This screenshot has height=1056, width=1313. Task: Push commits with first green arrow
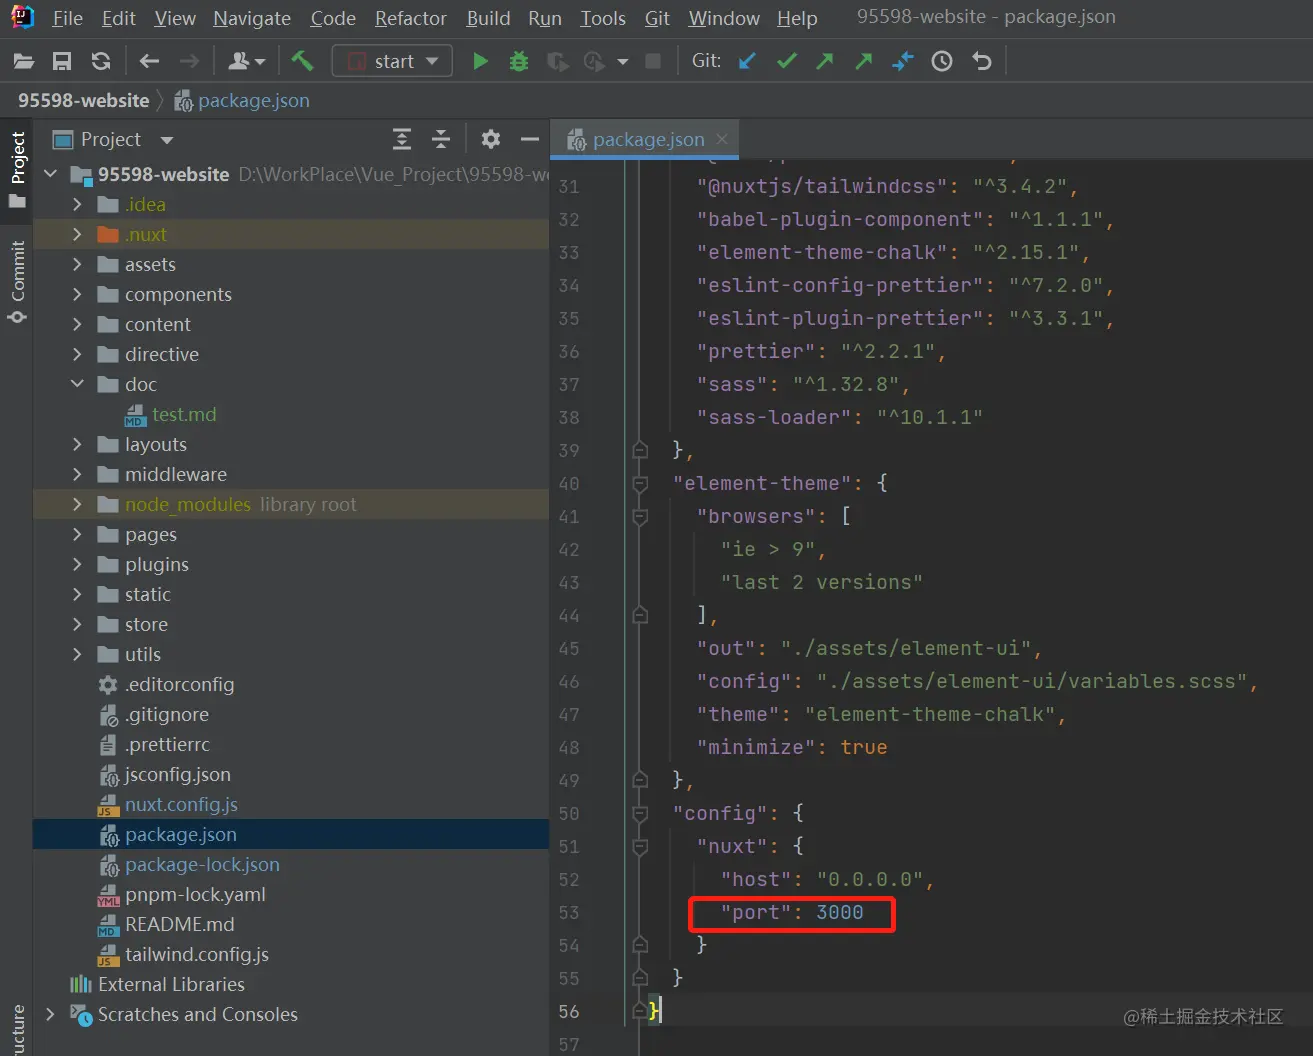[825, 61]
